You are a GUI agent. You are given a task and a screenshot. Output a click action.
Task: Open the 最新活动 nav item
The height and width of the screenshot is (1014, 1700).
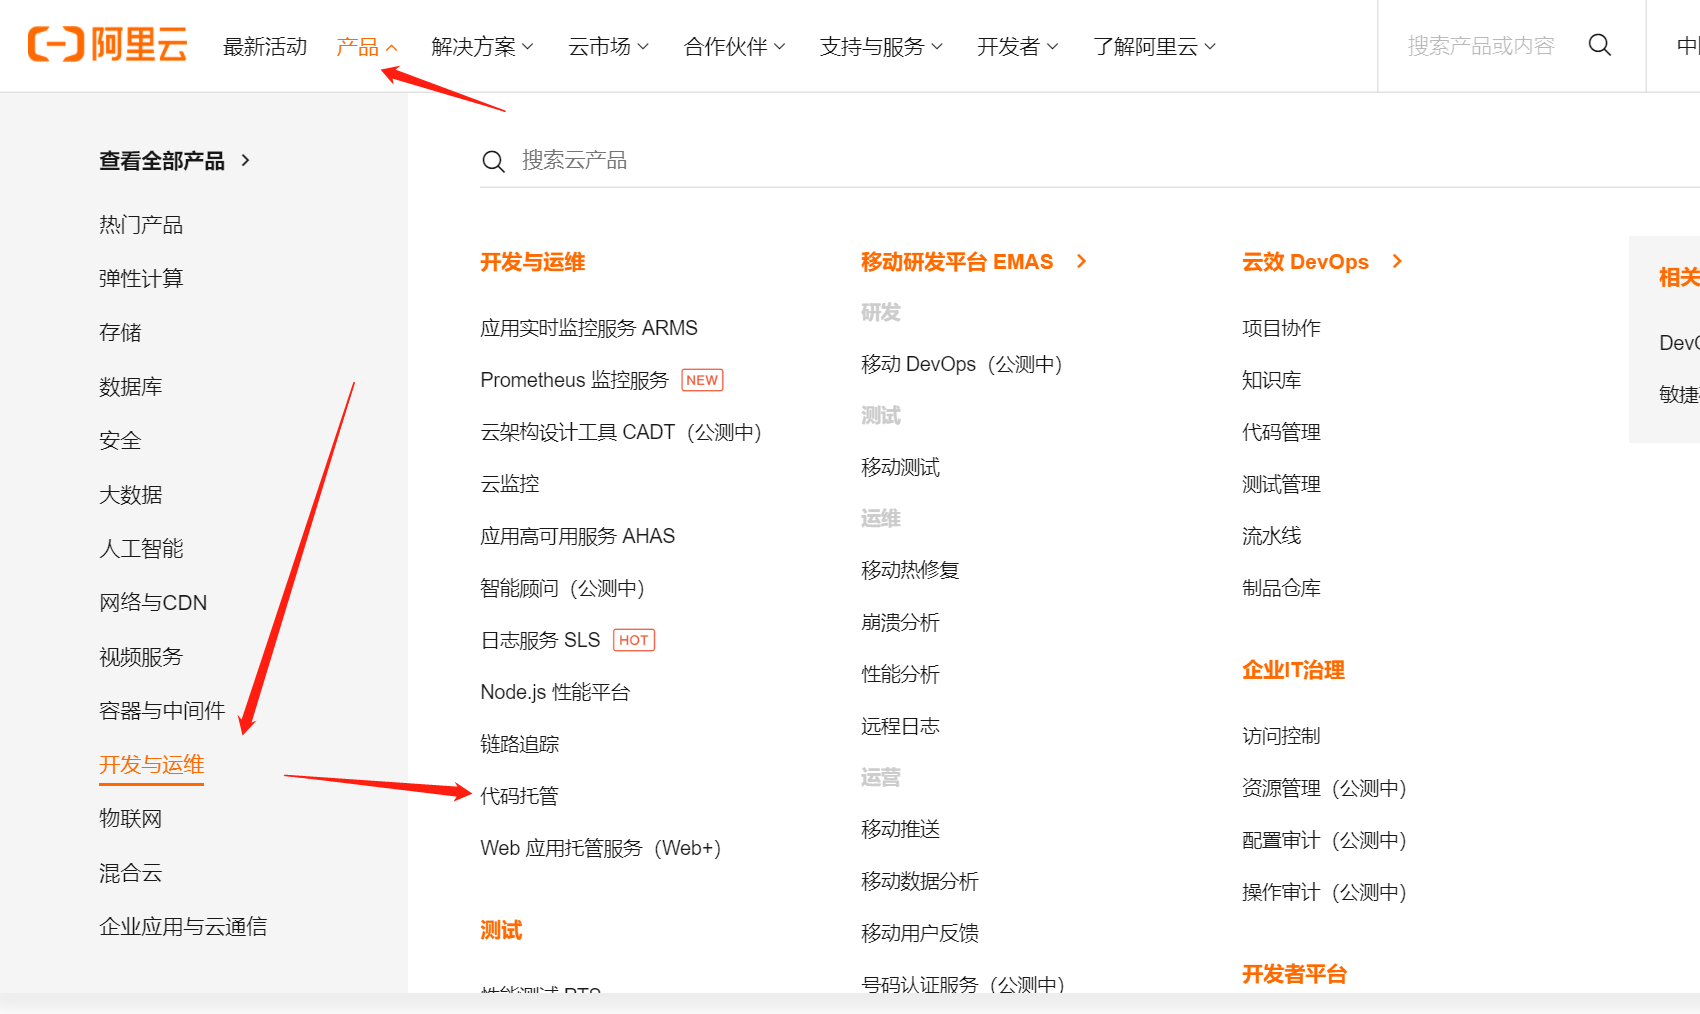(265, 46)
